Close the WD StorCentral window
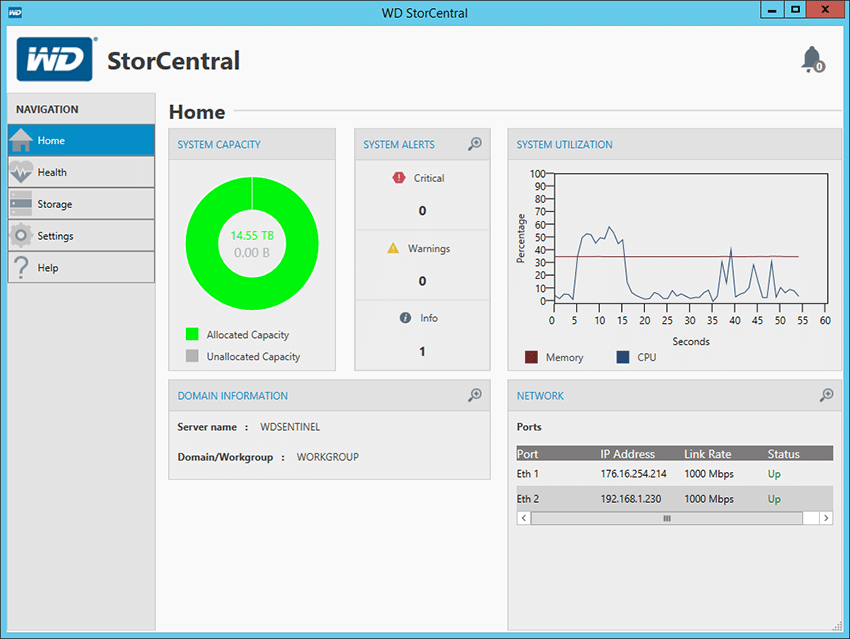The height and width of the screenshot is (639, 850). coord(825,9)
